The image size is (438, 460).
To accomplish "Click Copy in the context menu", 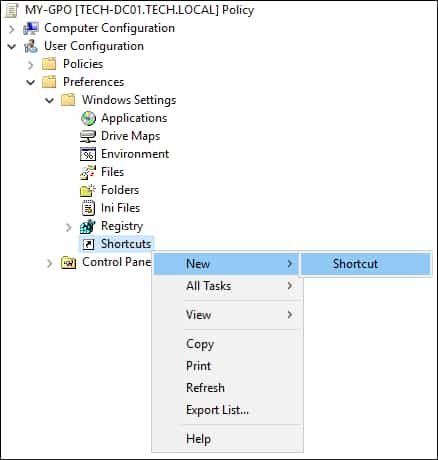I will pyautogui.click(x=226, y=344).
